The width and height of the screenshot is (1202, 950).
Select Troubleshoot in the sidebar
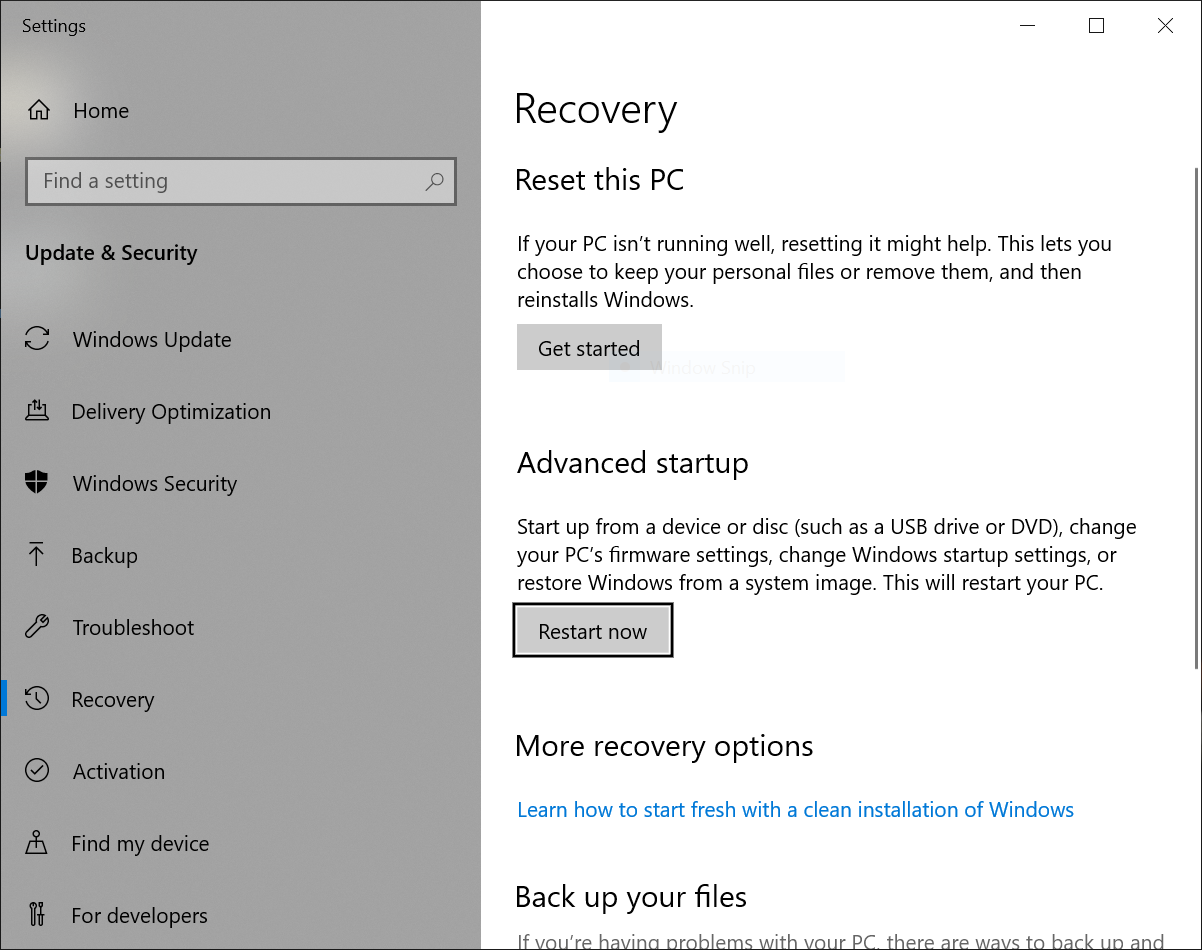pos(133,628)
